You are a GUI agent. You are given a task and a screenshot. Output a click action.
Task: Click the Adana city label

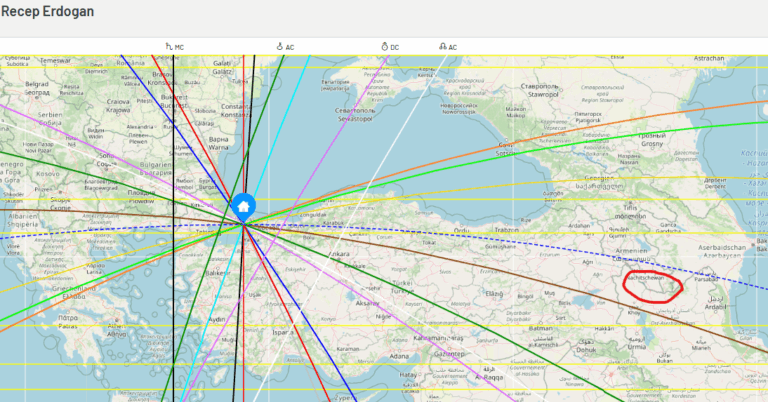(x=399, y=356)
